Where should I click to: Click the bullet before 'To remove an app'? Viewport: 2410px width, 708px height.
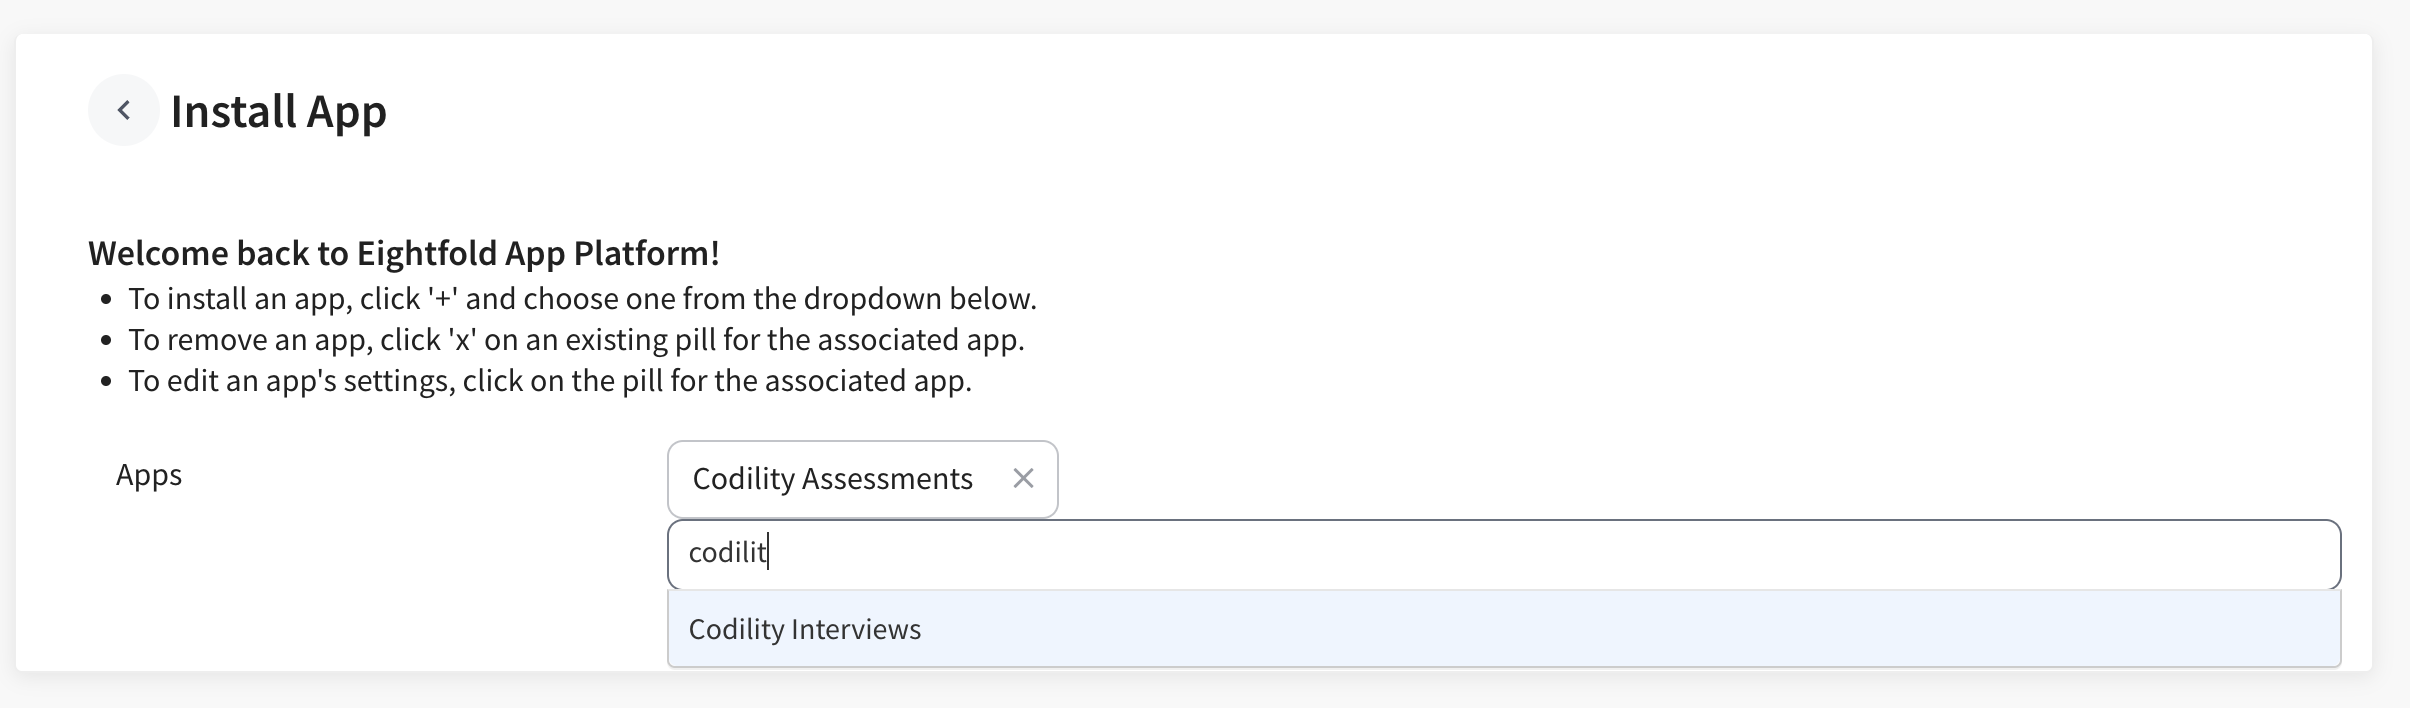pos(107,341)
